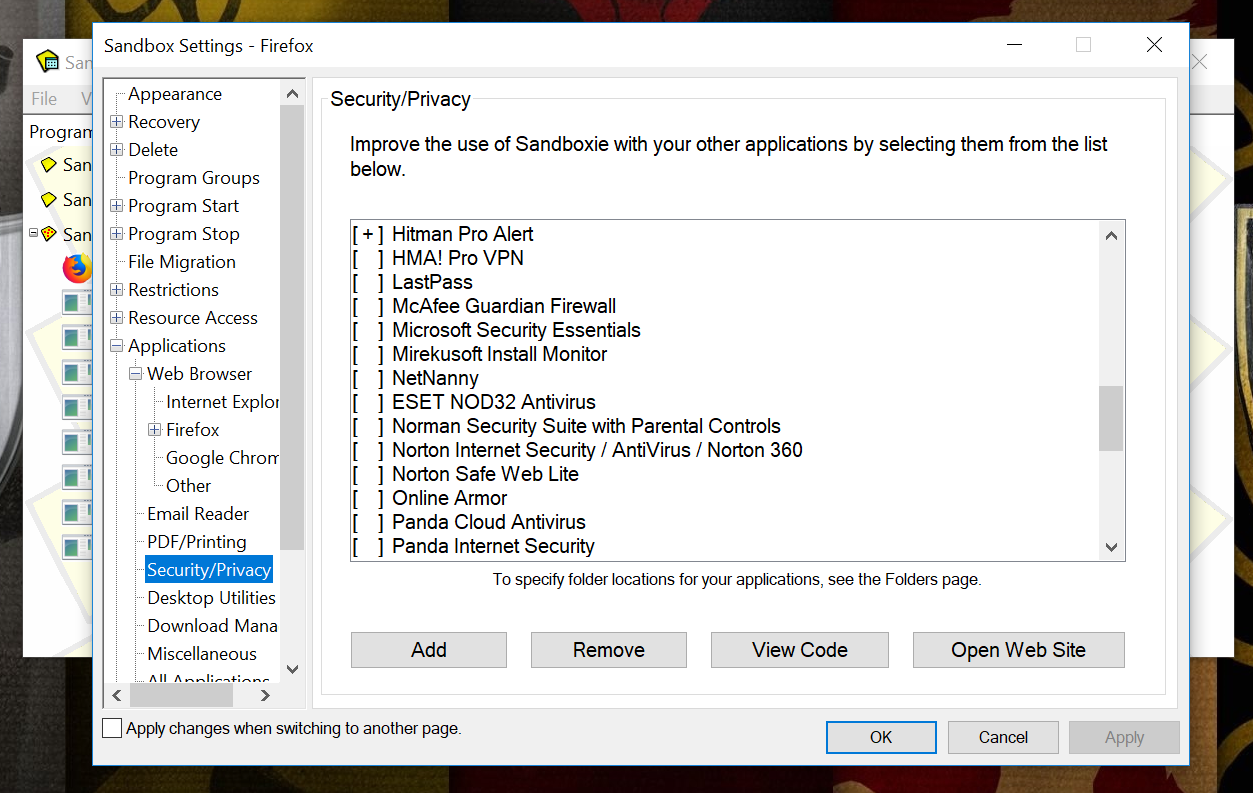
Task: Click the settings tree scroll right arrow
Action: tap(265, 695)
